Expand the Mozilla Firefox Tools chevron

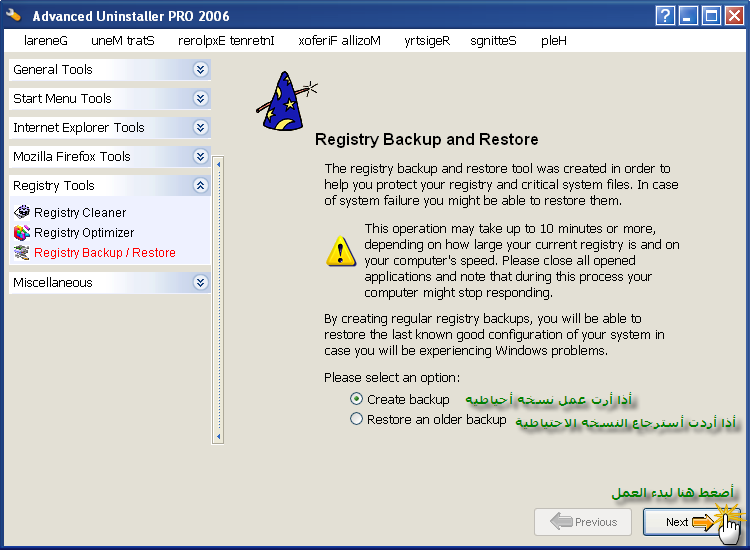click(x=200, y=156)
